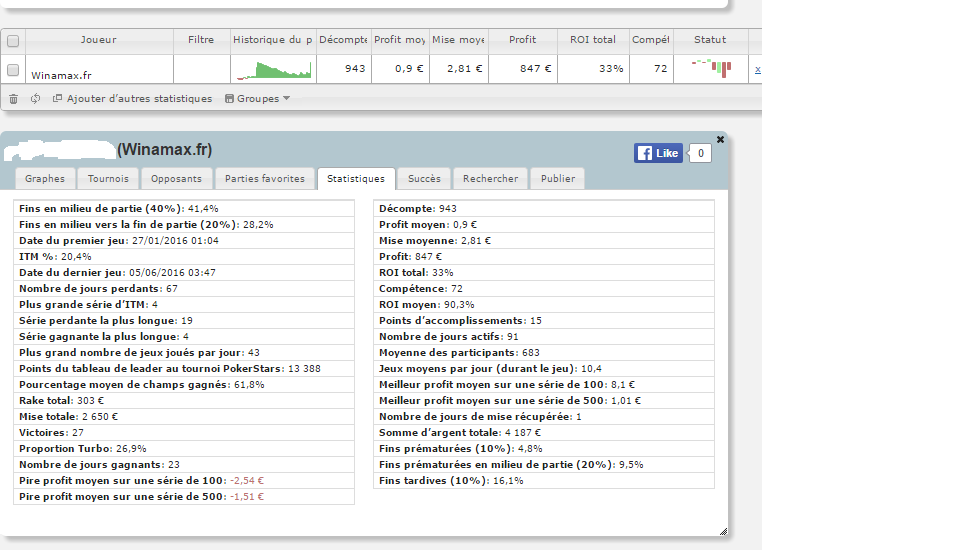
Task: Click 'Date du dernier jeu' row
Action: (x=184, y=273)
